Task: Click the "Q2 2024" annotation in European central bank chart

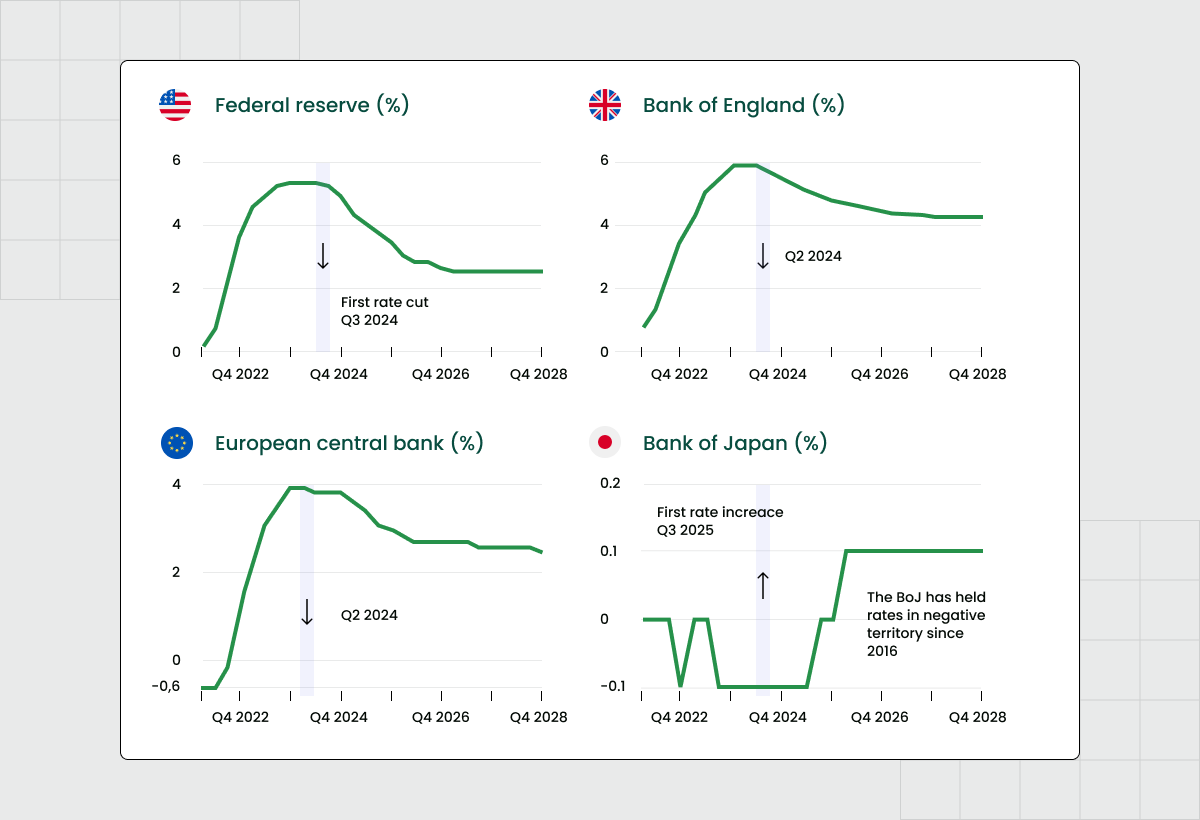Action: point(369,615)
